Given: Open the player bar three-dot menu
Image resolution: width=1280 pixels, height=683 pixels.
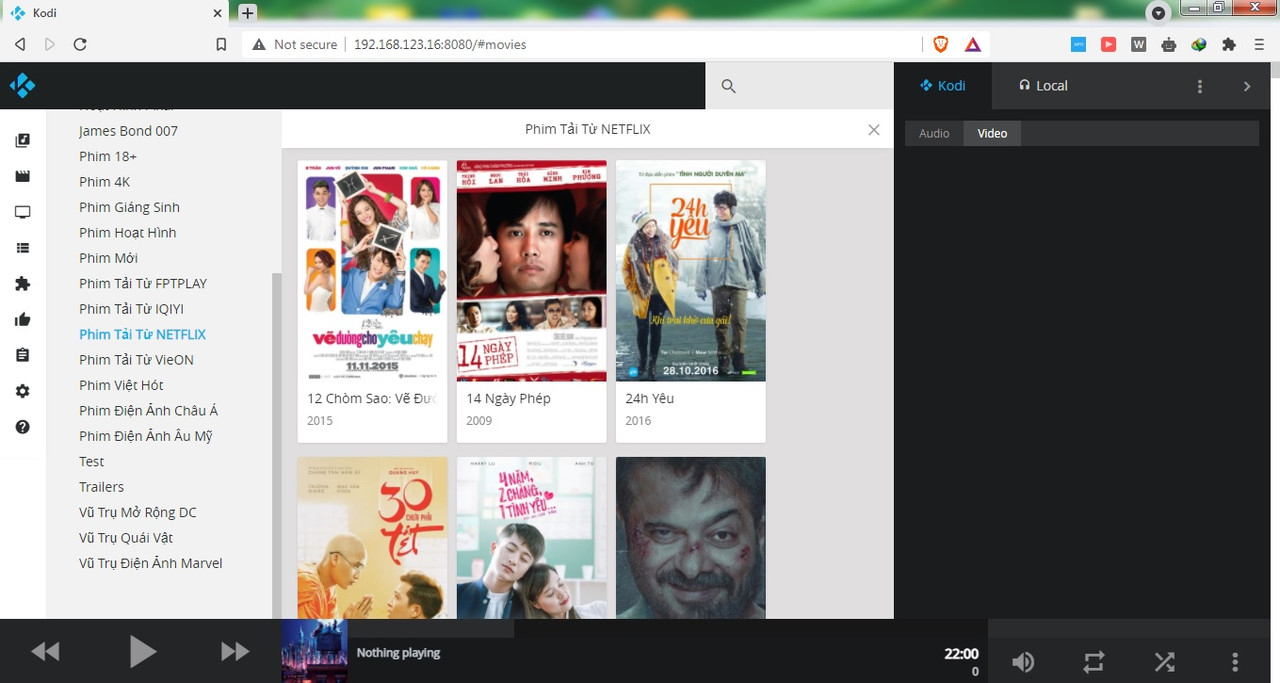Looking at the screenshot, I should tap(1235, 661).
